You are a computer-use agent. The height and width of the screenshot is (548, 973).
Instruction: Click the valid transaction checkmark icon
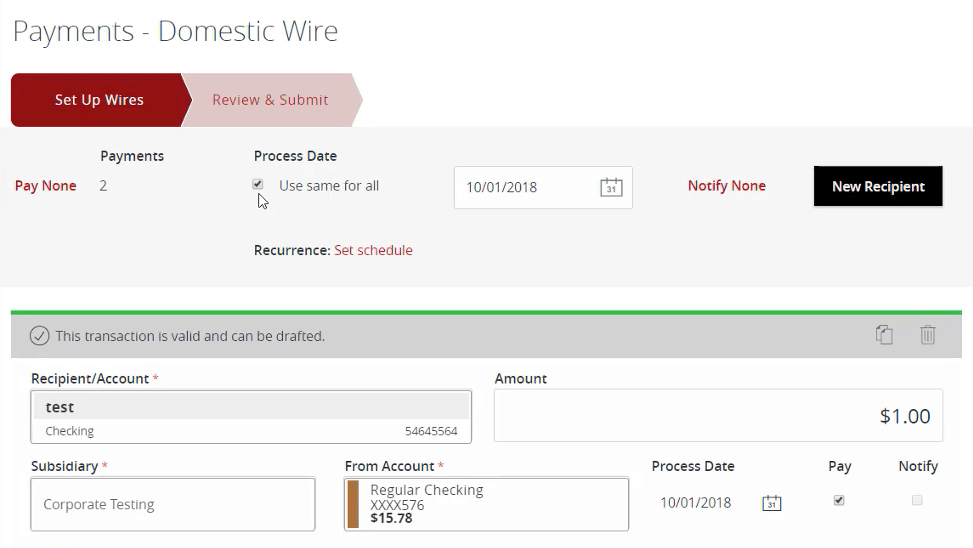(40, 336)
